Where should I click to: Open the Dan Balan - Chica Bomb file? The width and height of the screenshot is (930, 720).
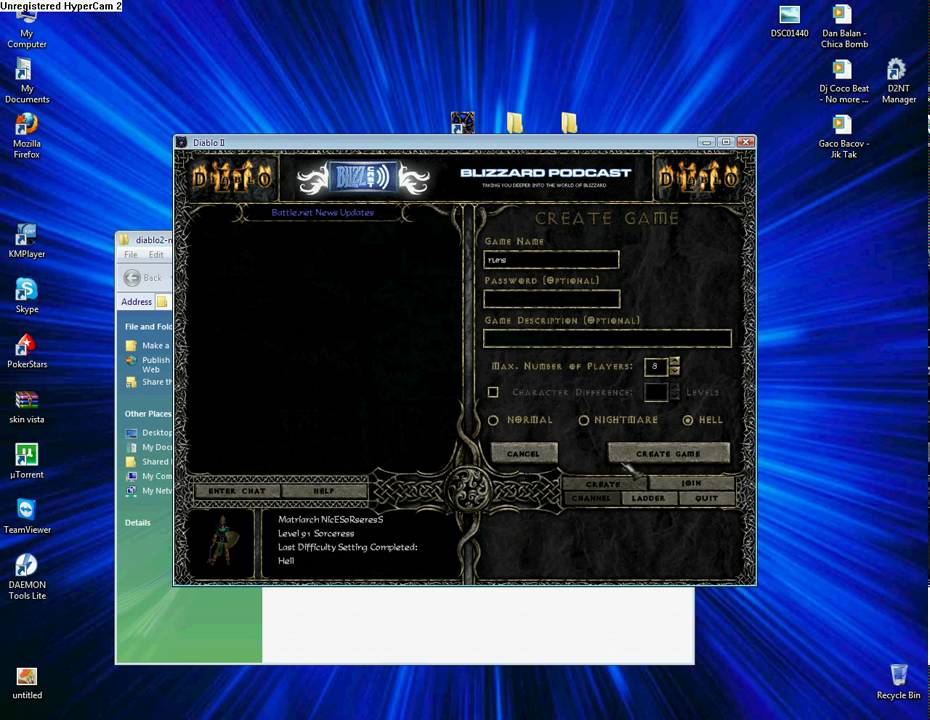(x=843, y=26)
